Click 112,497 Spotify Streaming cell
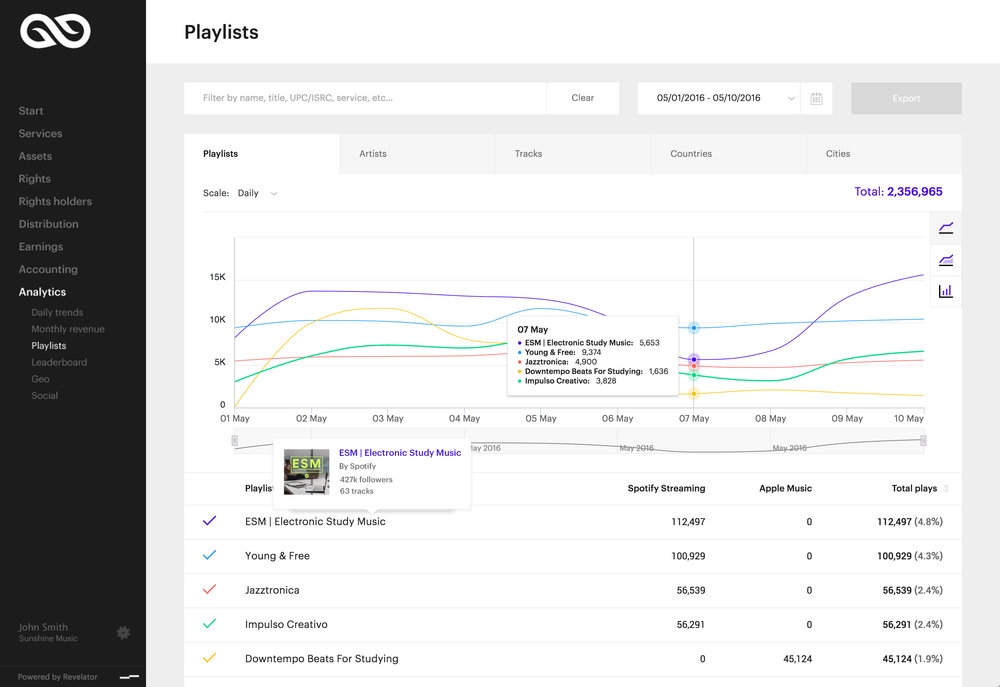The height and width of the screenshot is (687, 1000). tap(688, 522)
